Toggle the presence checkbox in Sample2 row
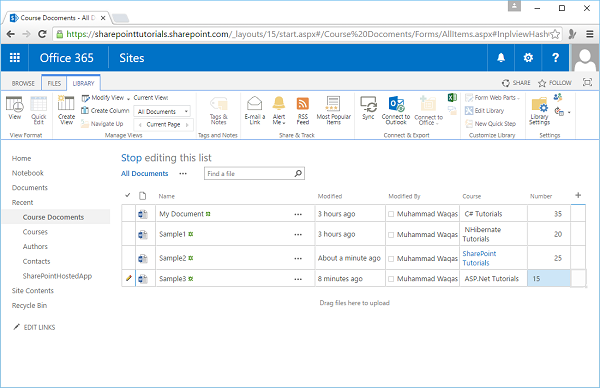This screenshot has width=600, height=388. [x=391, y=259]
